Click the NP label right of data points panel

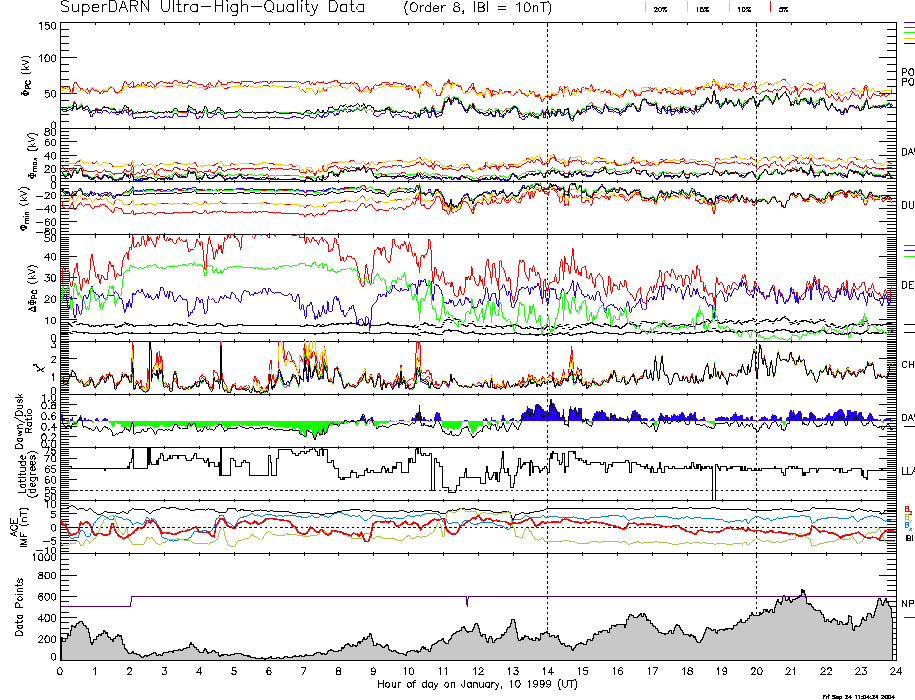[x=907, y=603]
